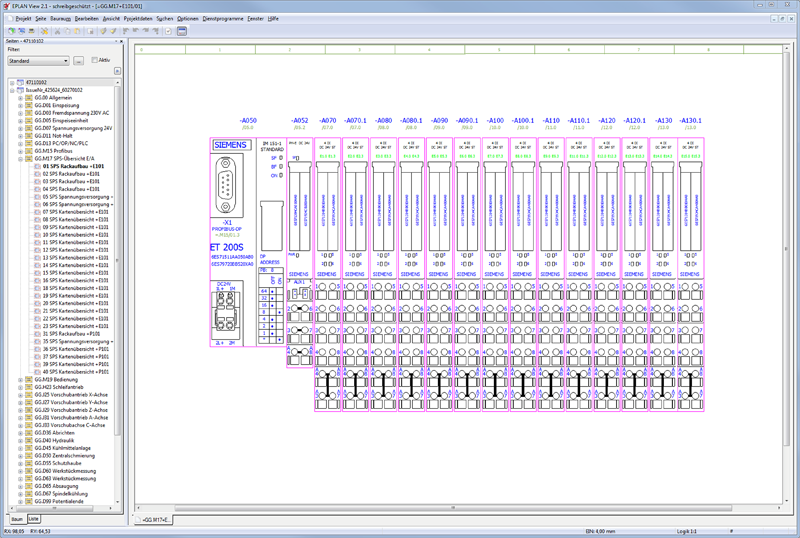Image resolution: width=800 pixels, height=538 pixels.
Task: Open the Dienstprogramme menu
Action: [223, 18]
